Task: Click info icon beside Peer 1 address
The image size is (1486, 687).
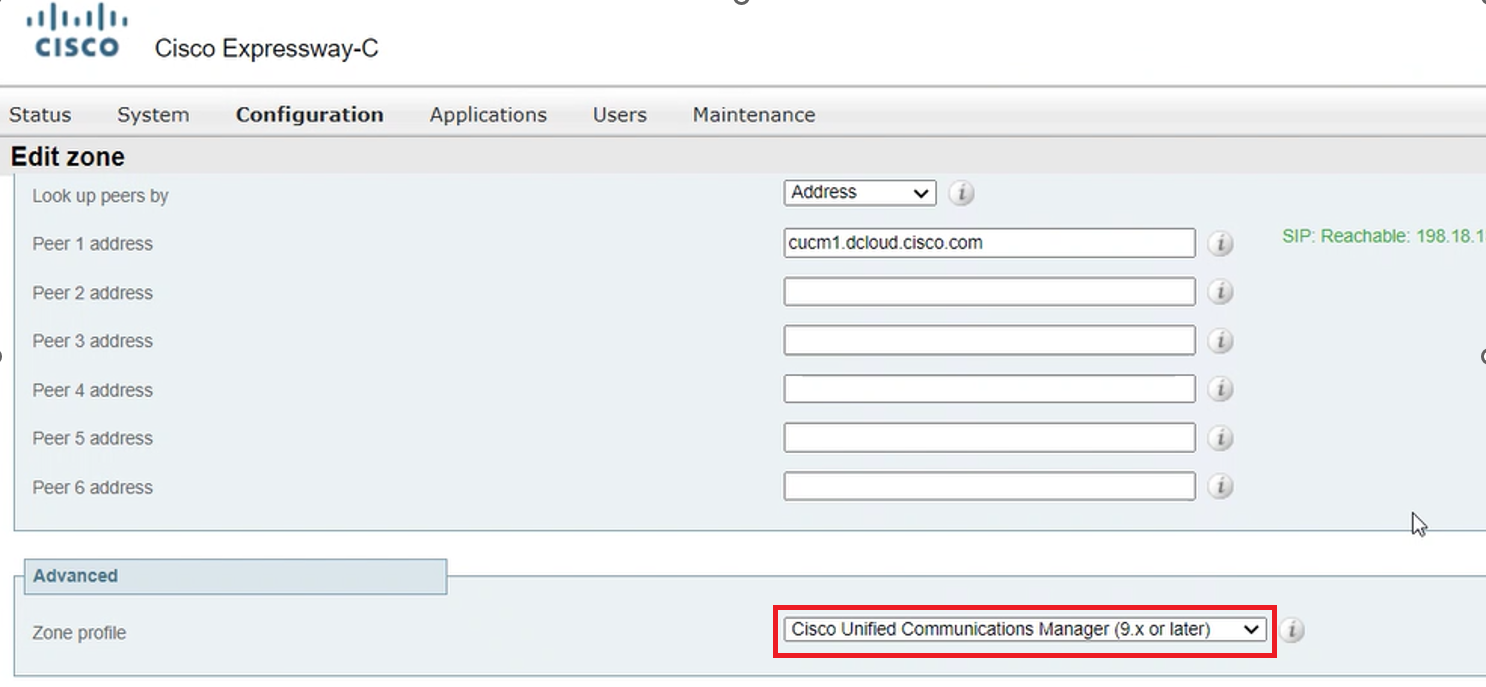Action: [1219, 243]
